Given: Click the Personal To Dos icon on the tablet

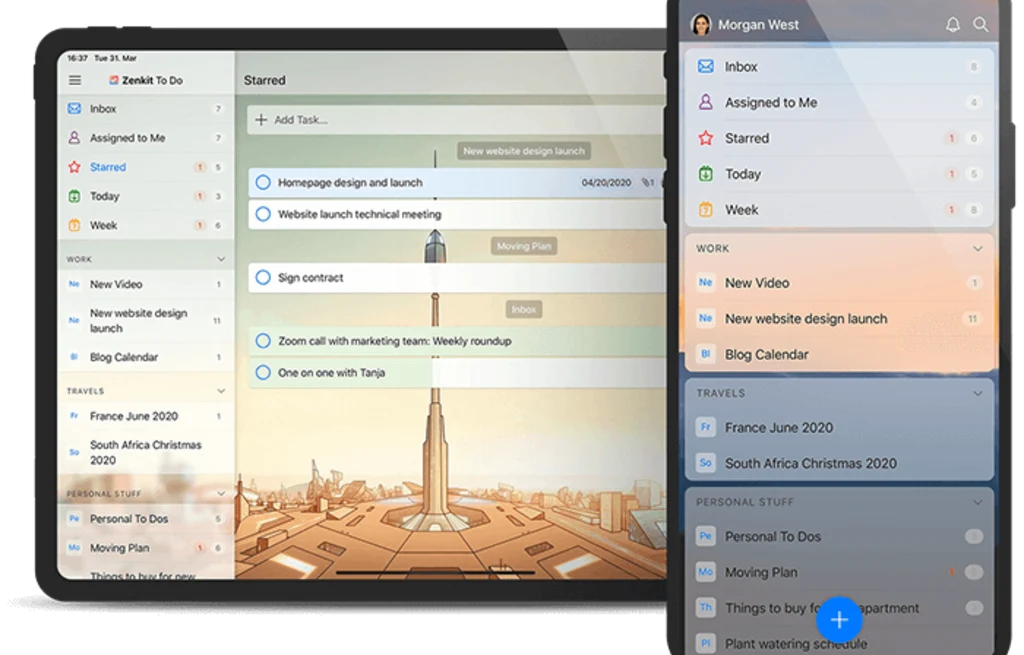Looking at the screenshot, I should 74,519.
